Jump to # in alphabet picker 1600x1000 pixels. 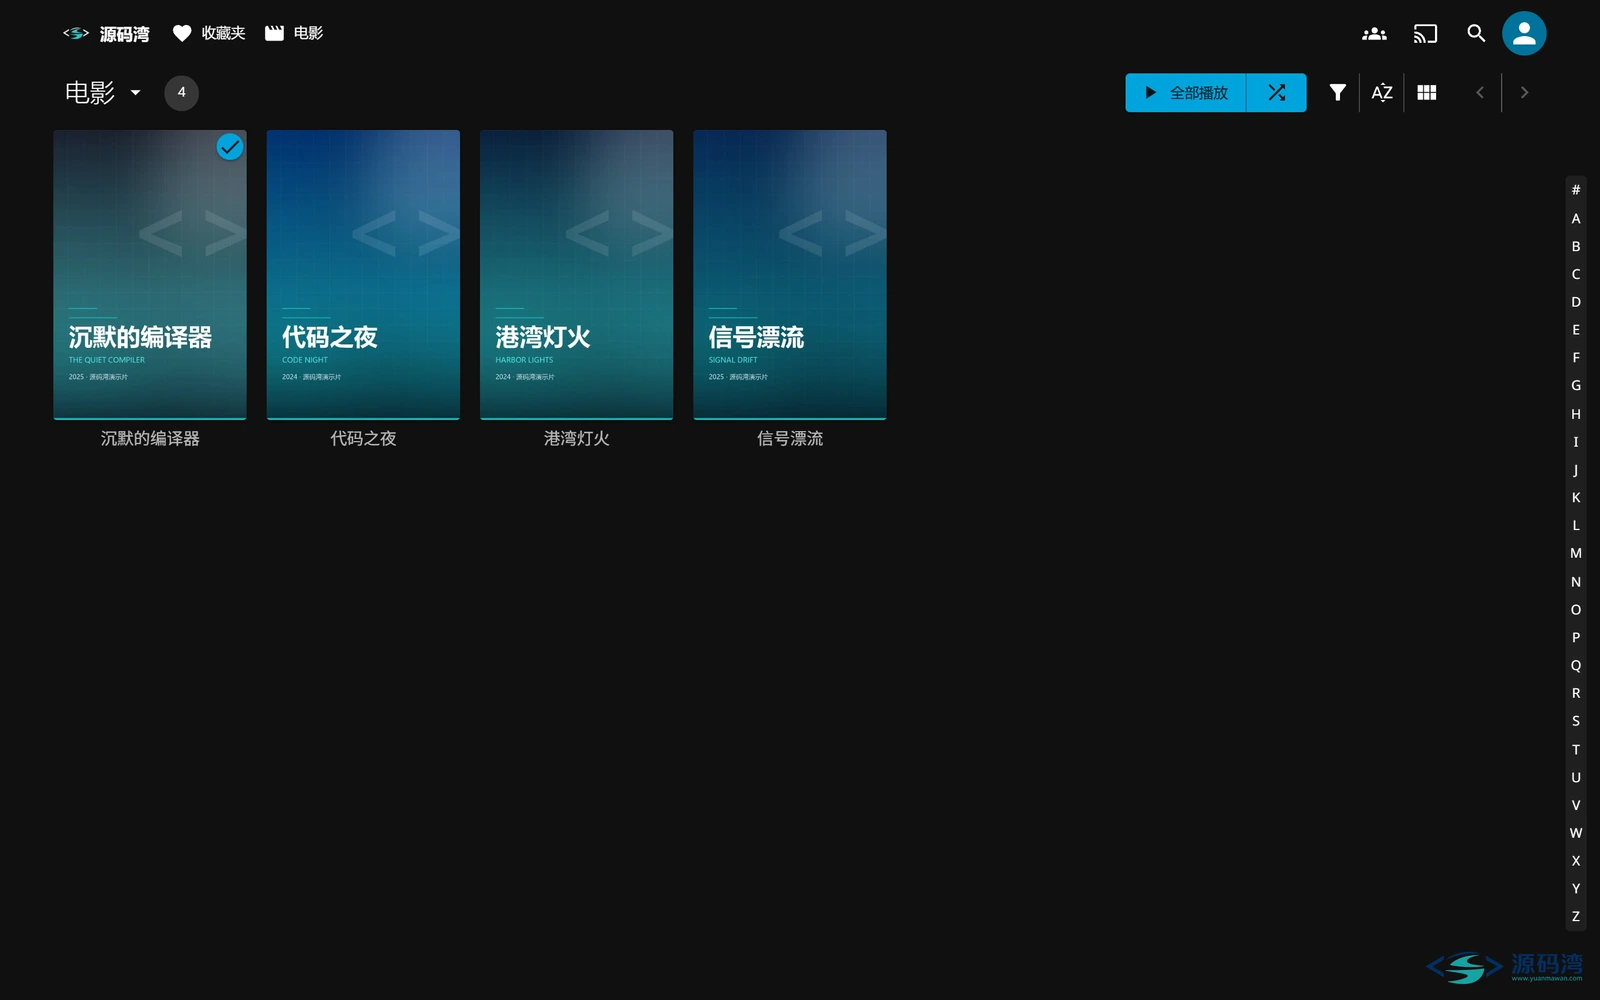coord(1576,190)
